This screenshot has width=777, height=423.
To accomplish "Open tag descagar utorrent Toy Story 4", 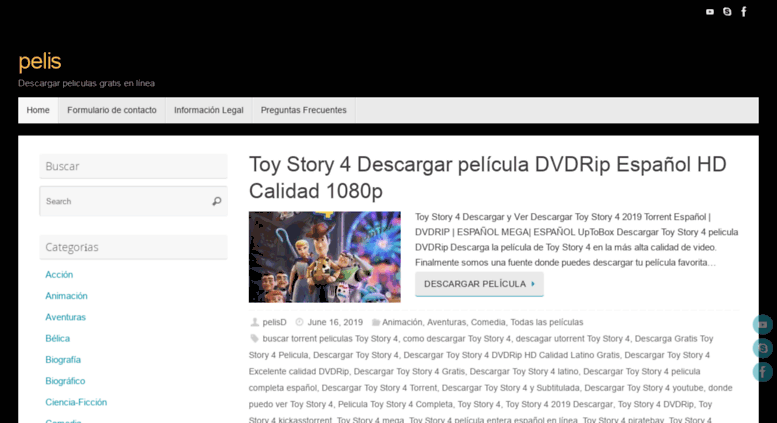I will tap(573, 339).
